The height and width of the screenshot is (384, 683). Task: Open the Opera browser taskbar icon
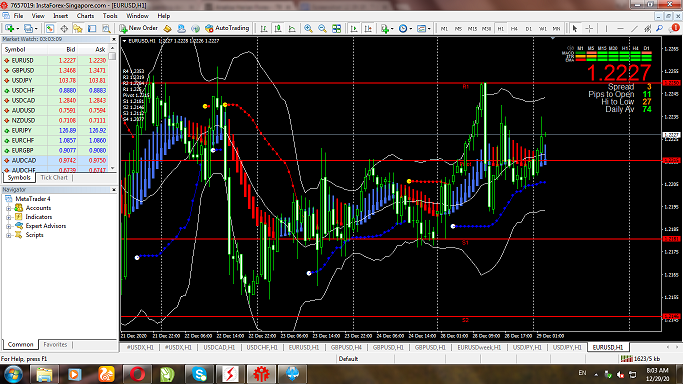(137, 374)
